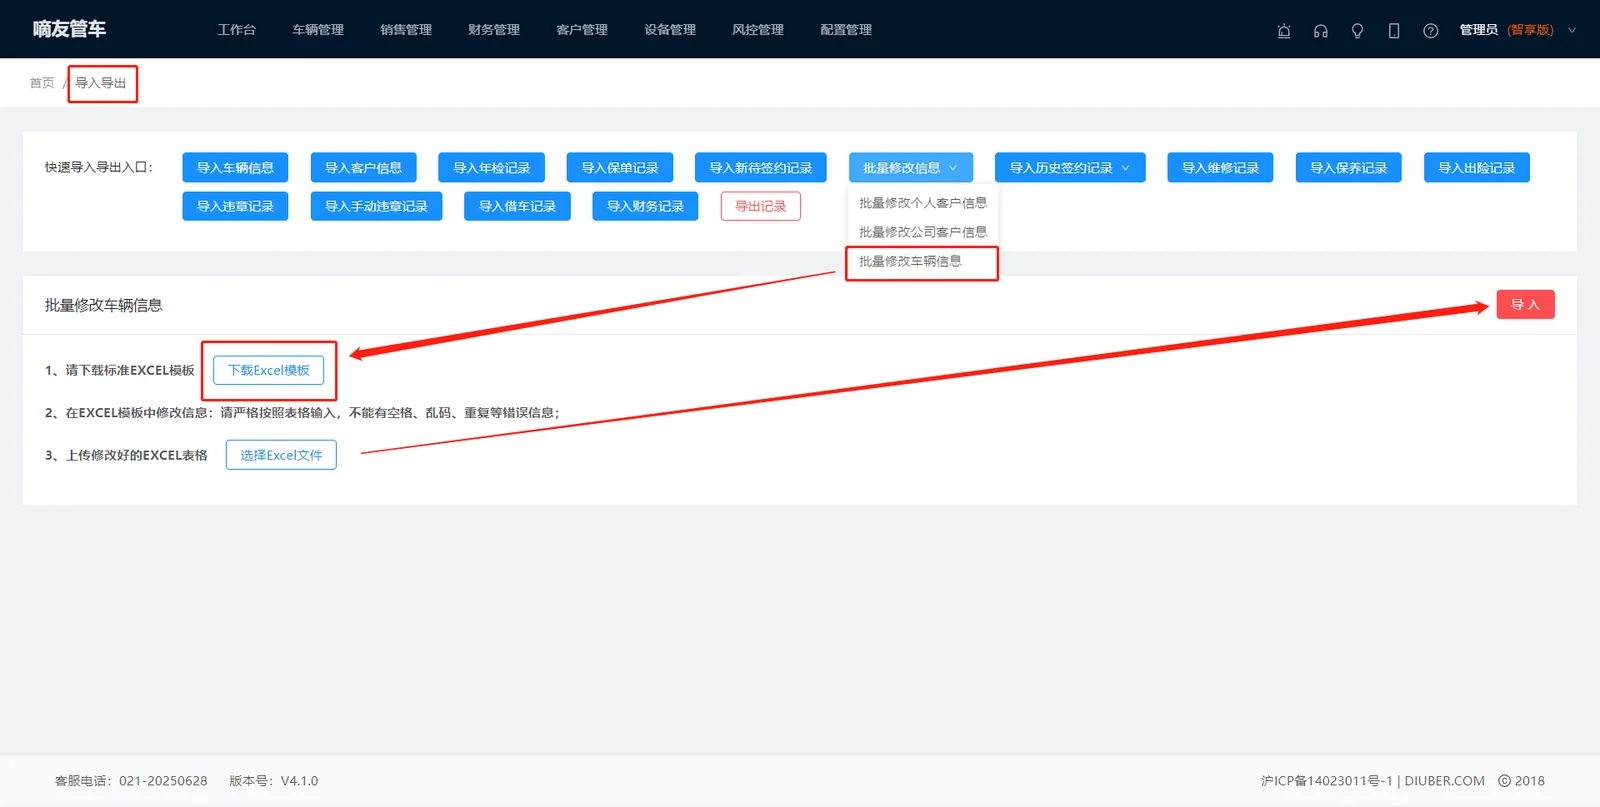
Task: Click the 导入出险记录 button
Action: tap(1477, 168)
